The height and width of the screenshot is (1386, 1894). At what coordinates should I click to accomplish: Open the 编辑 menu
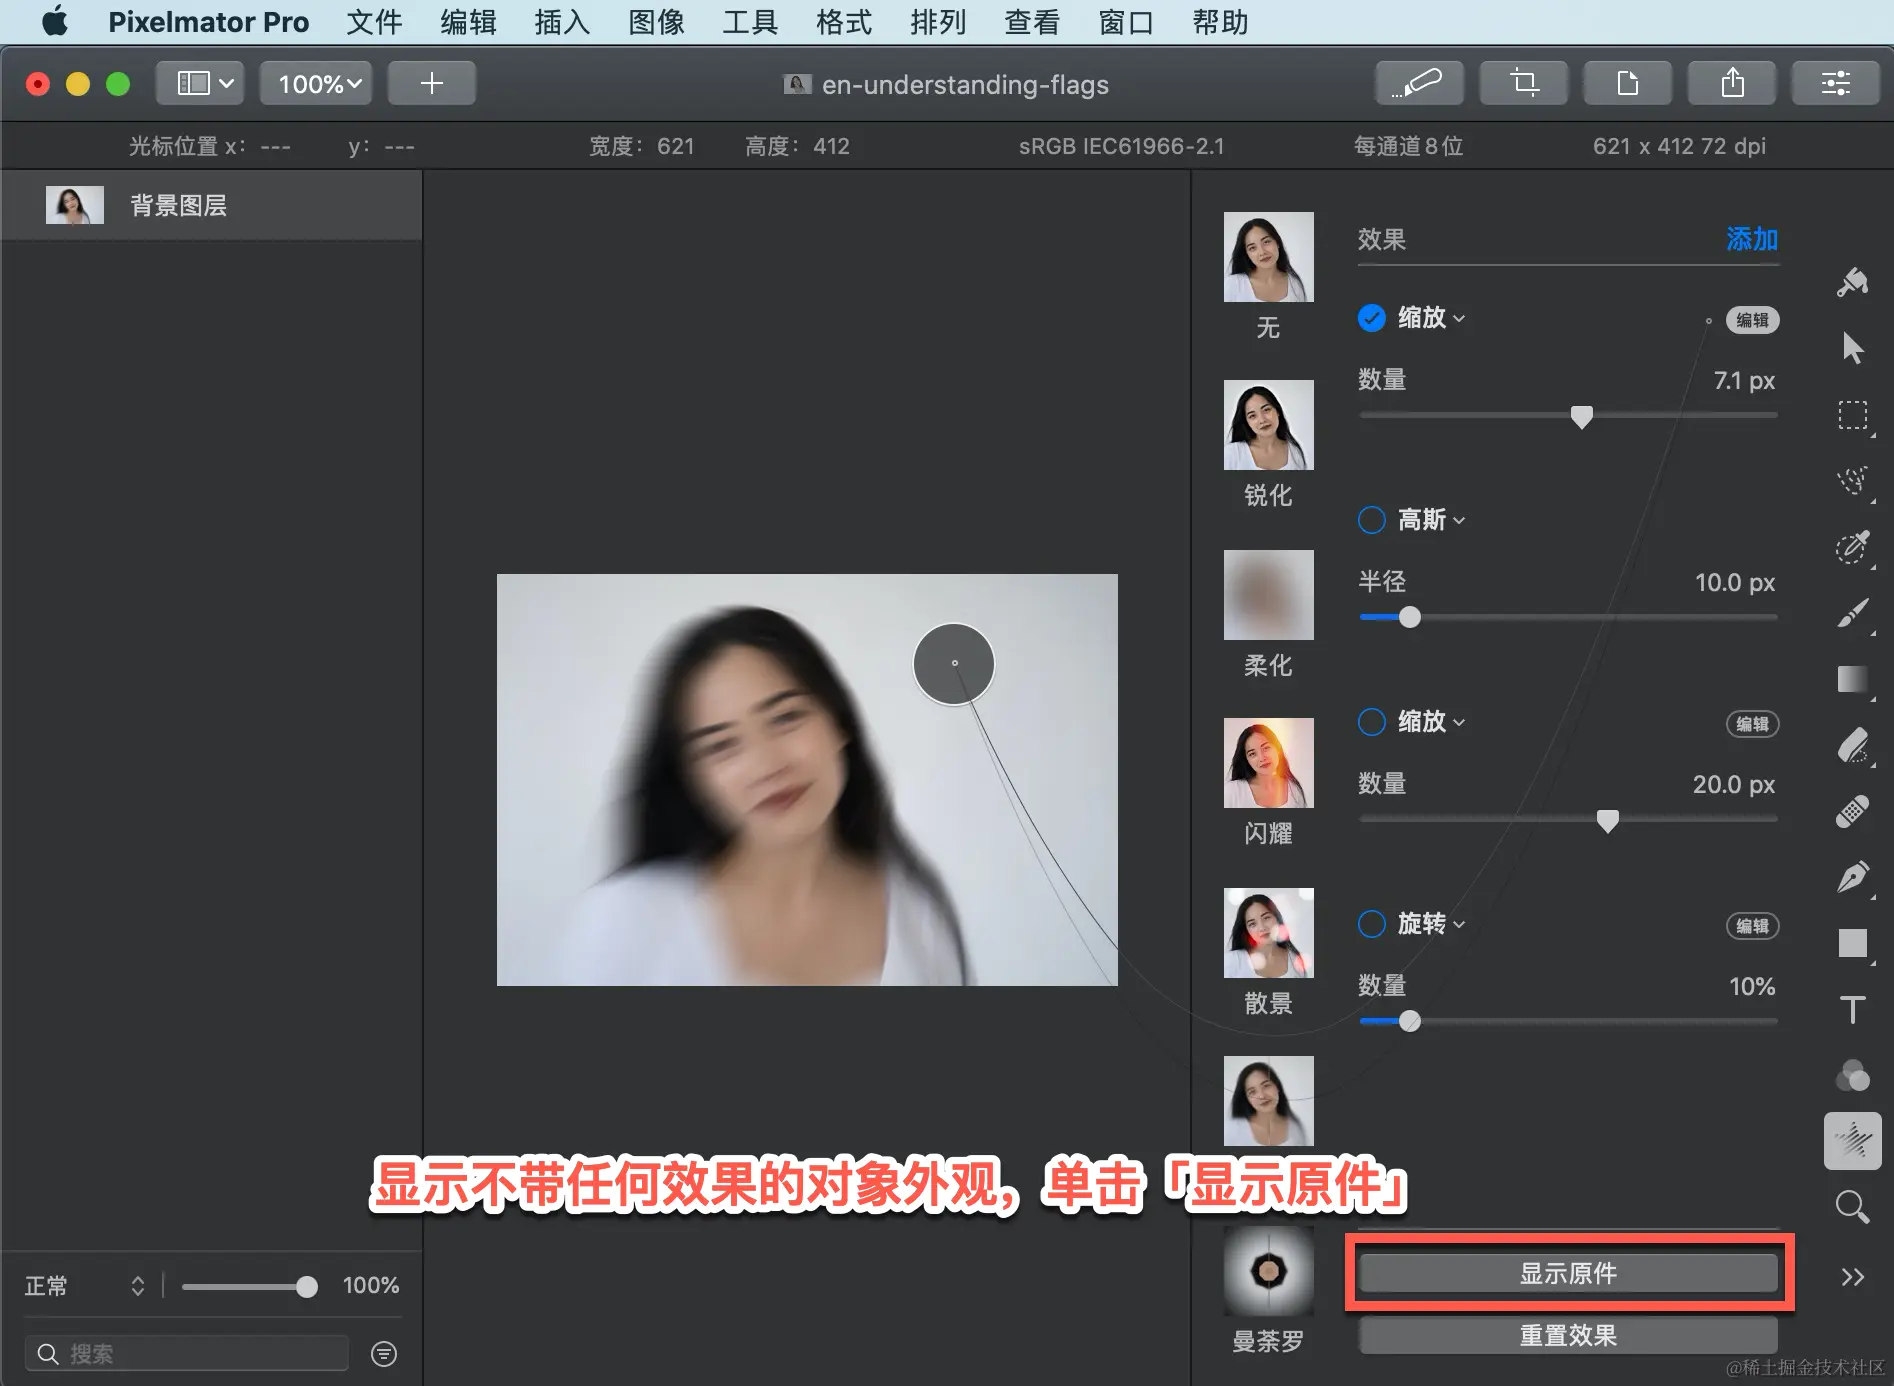(x=468, y=21)
